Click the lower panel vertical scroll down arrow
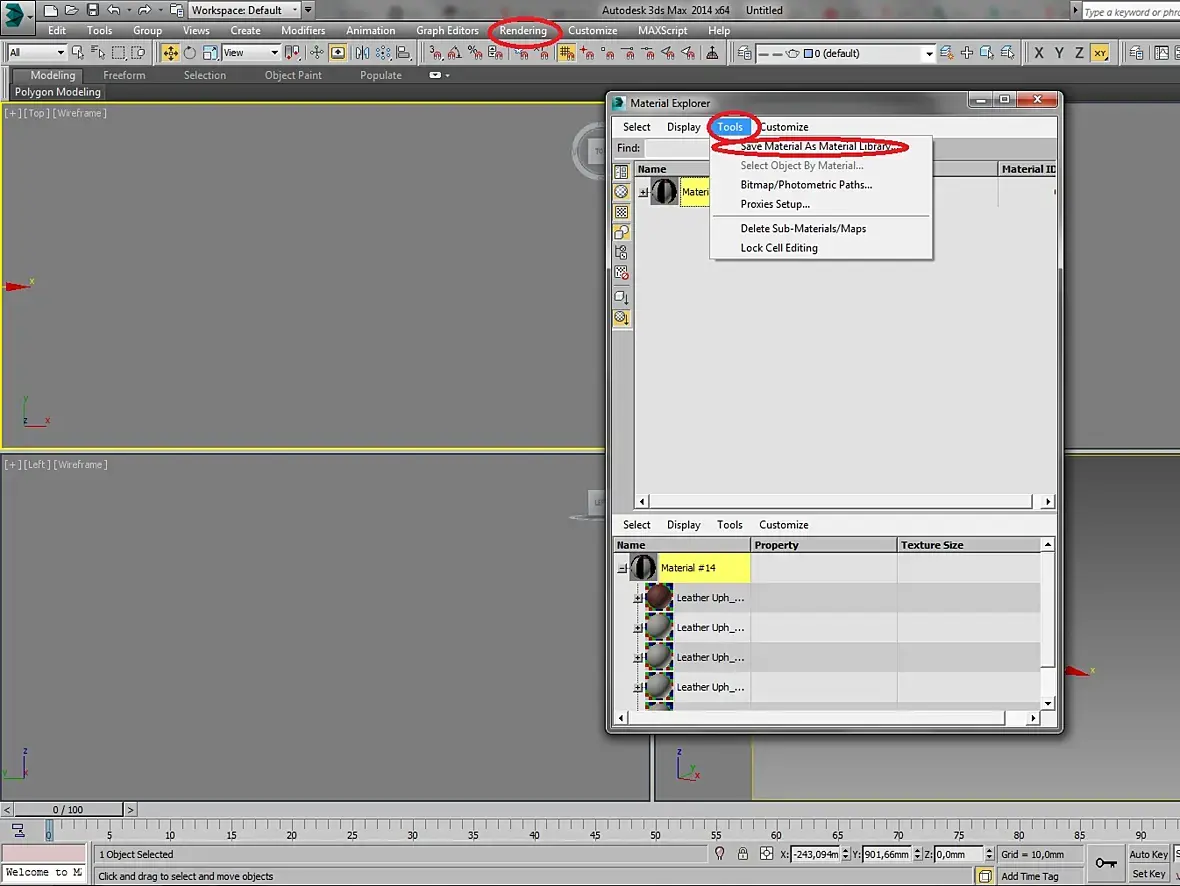 coord(1048,704)
